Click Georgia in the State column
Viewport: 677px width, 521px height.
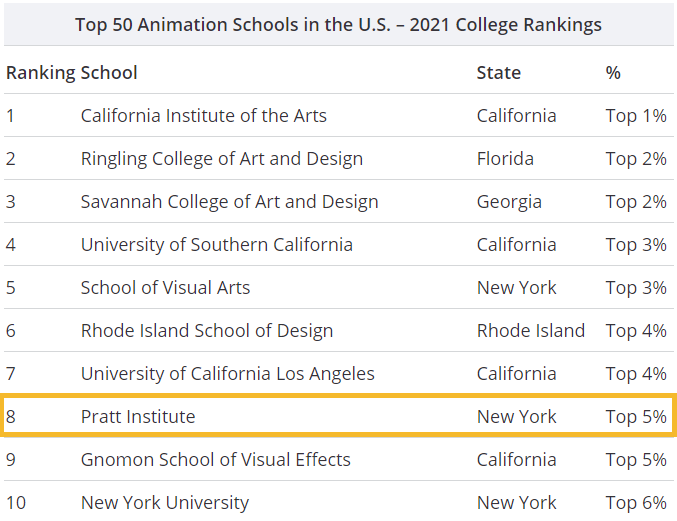point(509,202)
